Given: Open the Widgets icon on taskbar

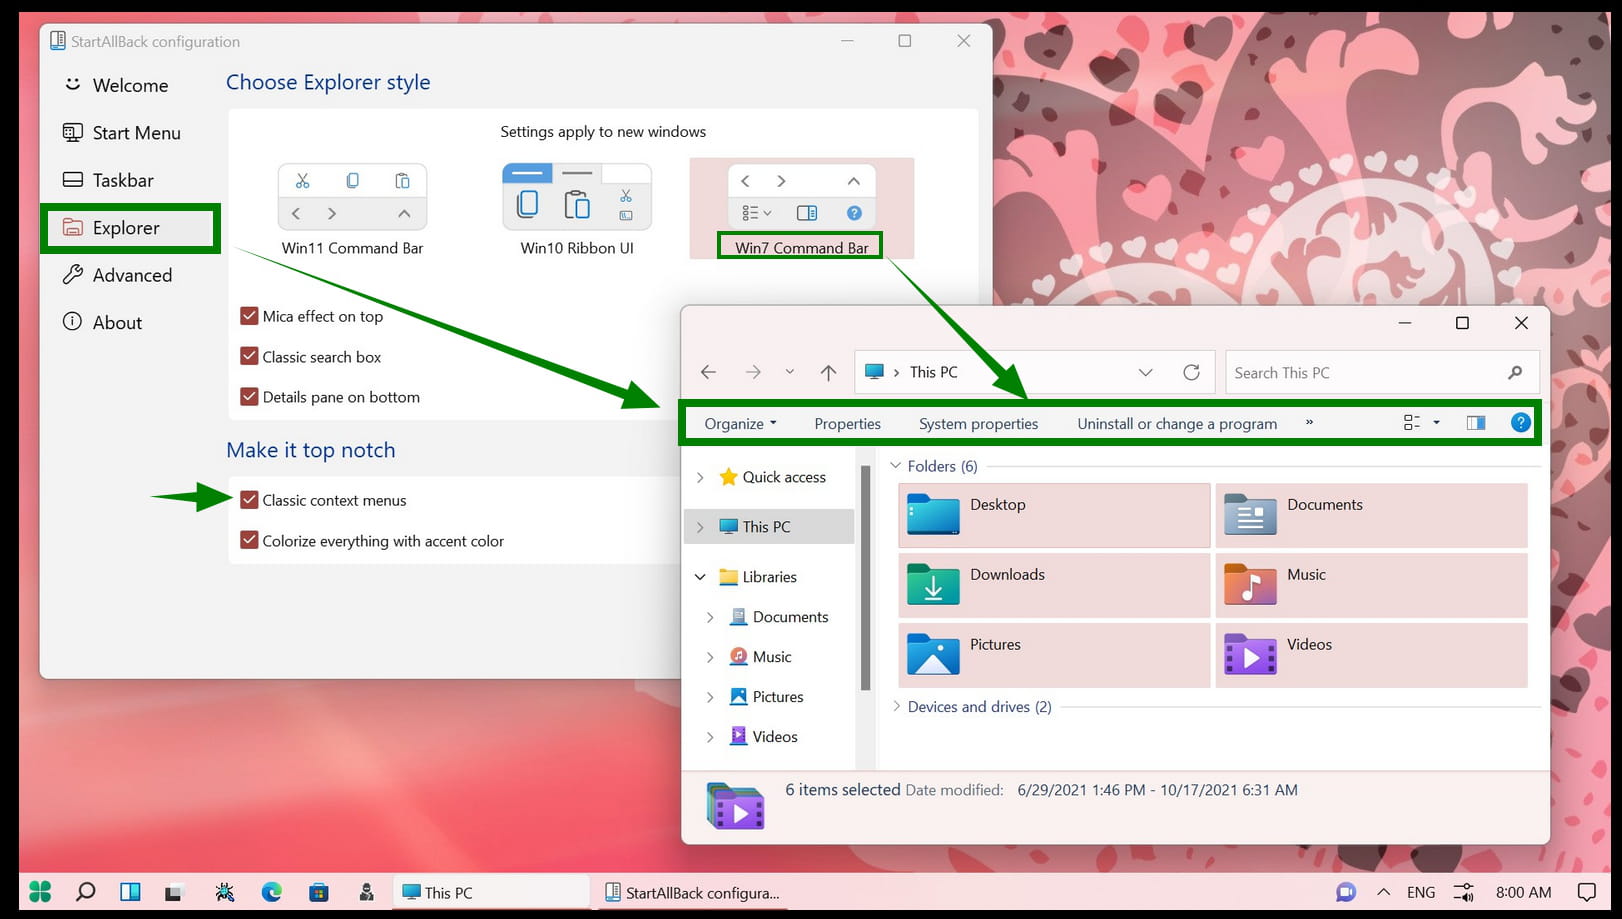Looking at the screenshot, I should pos(130,891).
